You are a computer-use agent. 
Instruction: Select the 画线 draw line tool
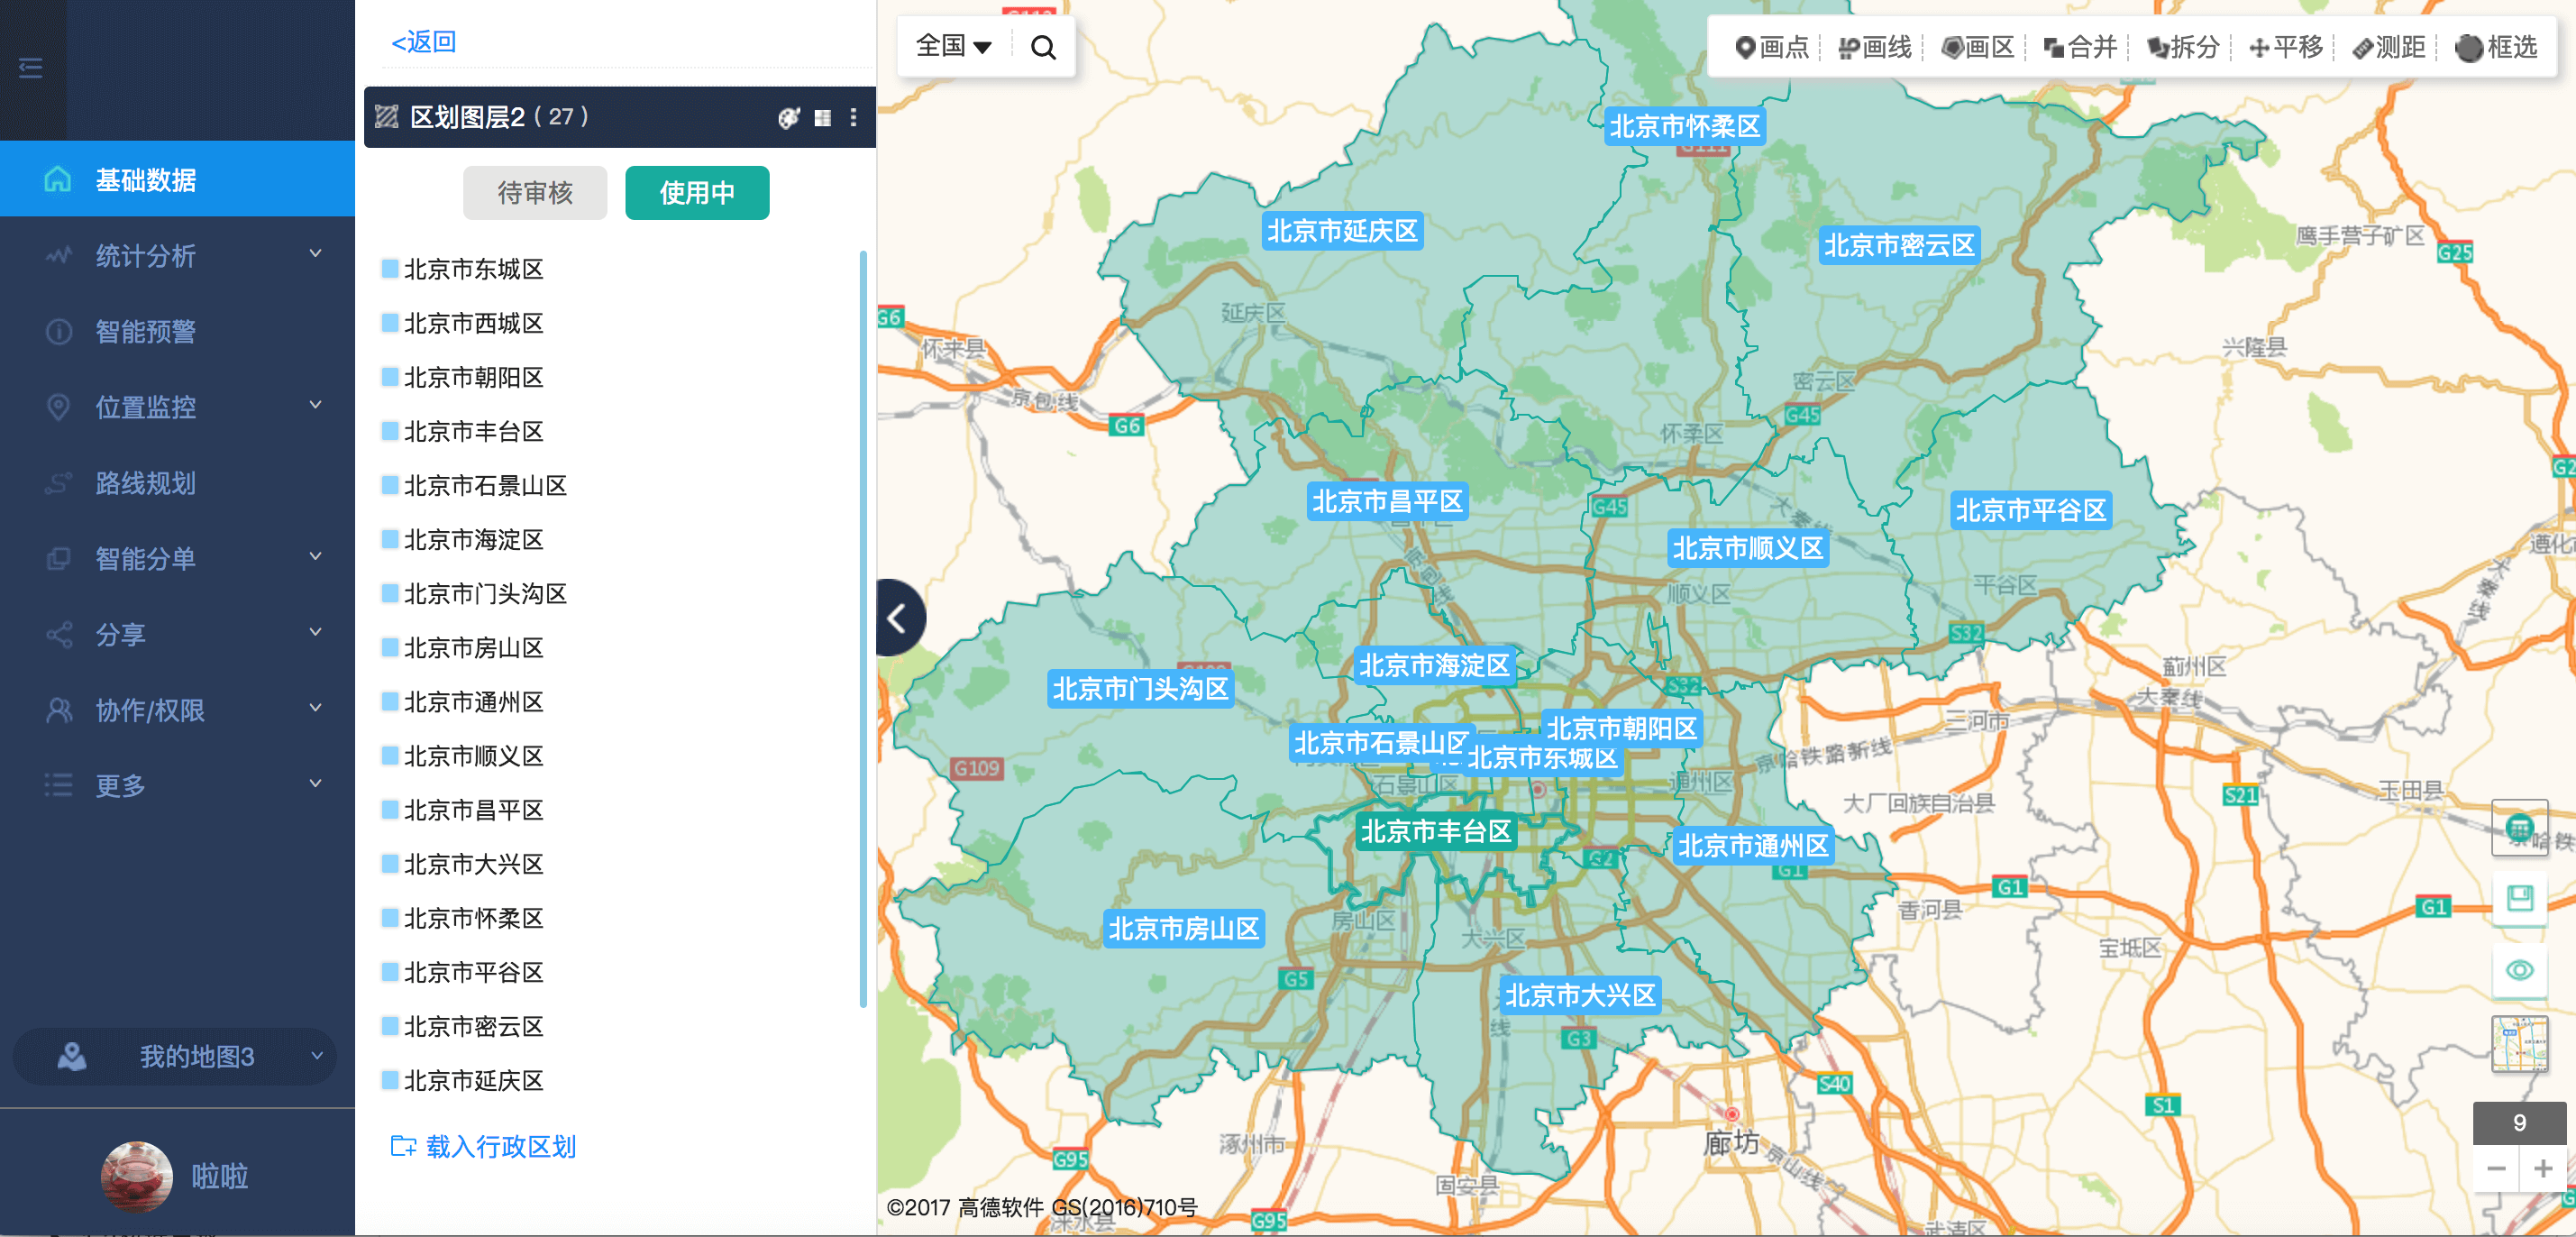tap(1874, 47)
